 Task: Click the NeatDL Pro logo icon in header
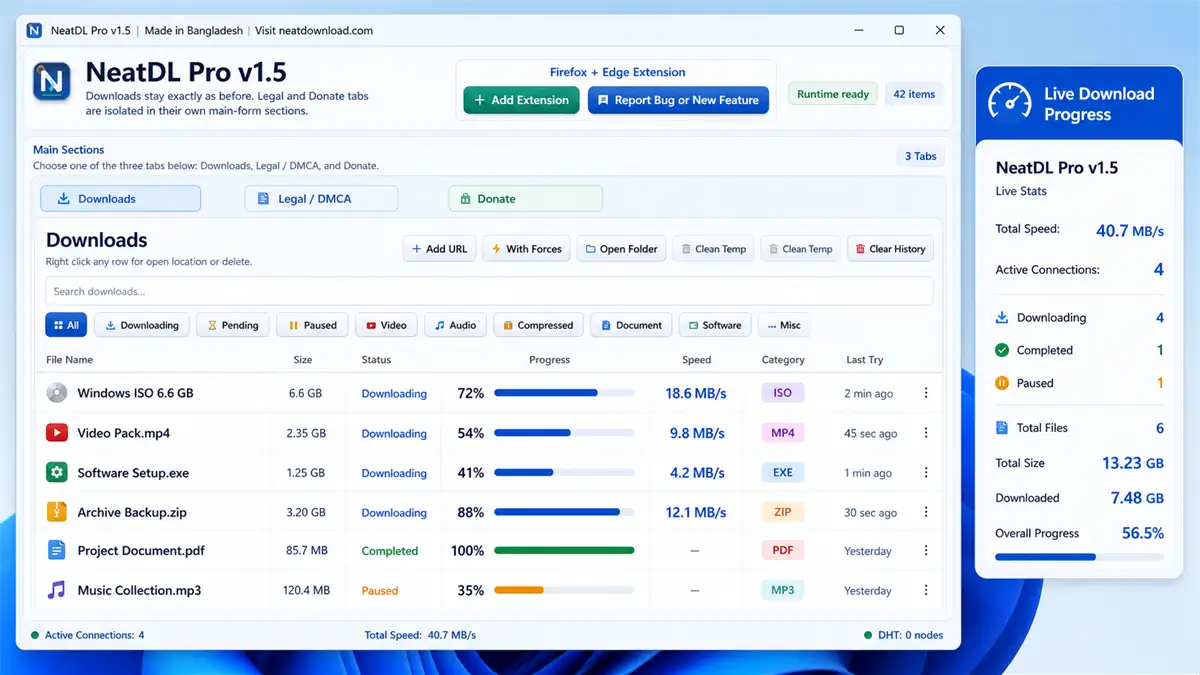[54, 82]
